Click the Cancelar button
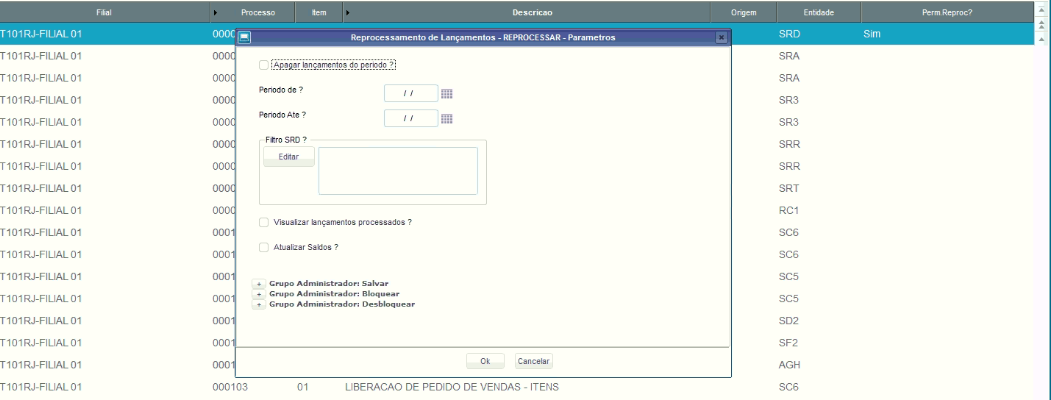 [x=534, y=361]
